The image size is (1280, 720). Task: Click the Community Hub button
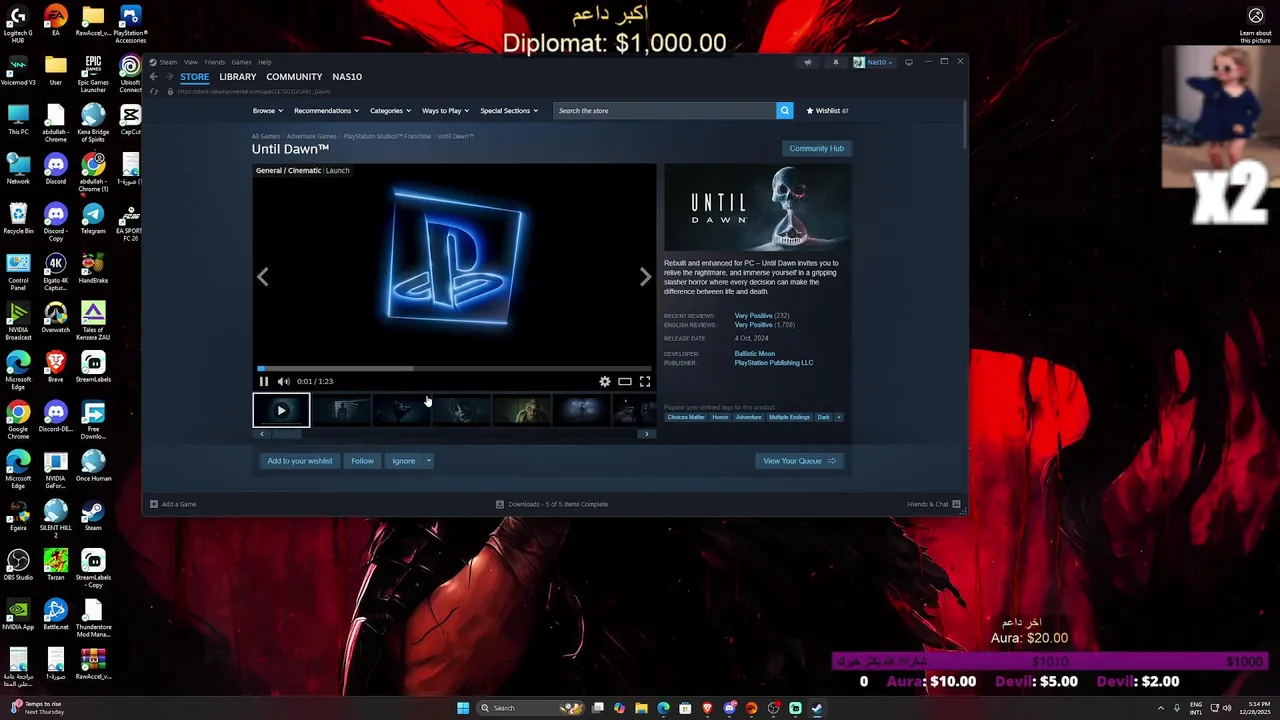click(x=817, y=148)
